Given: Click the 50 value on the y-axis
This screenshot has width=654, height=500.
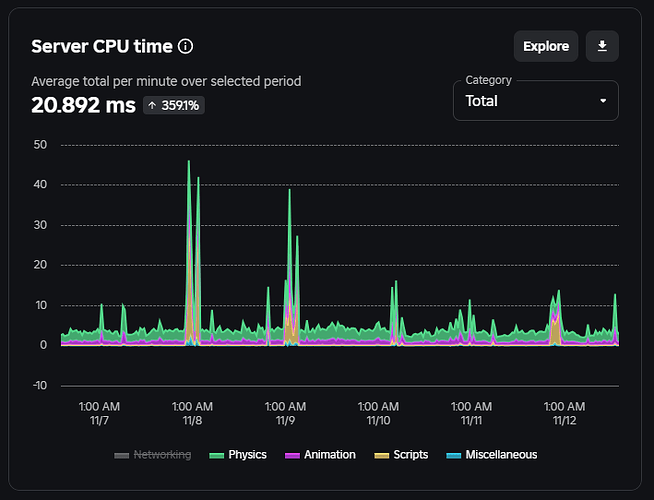Looking at the screenshot, I should point(40,145).
